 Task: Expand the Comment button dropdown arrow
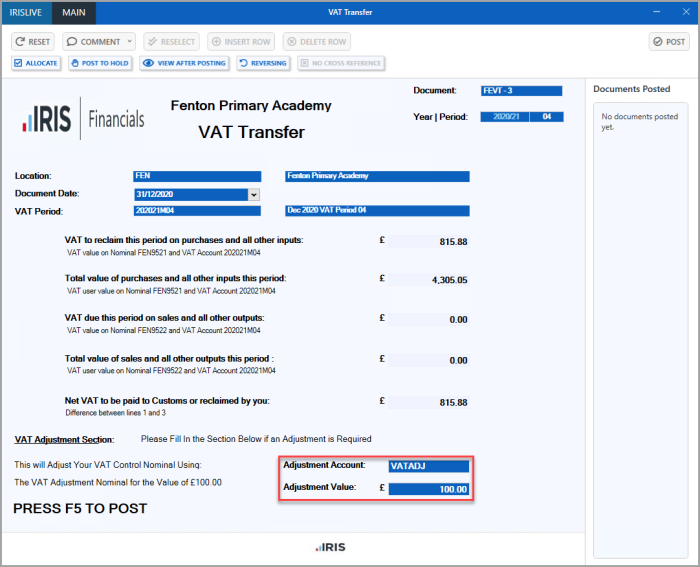coord(129,42)
